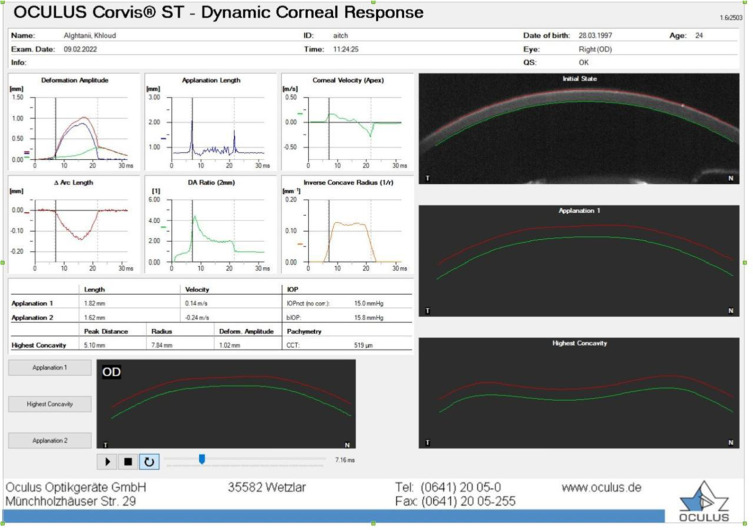The height and width of the screenshot is (530, 753).
Task: Select the Applanation 1 button
Action: point(50,368)
